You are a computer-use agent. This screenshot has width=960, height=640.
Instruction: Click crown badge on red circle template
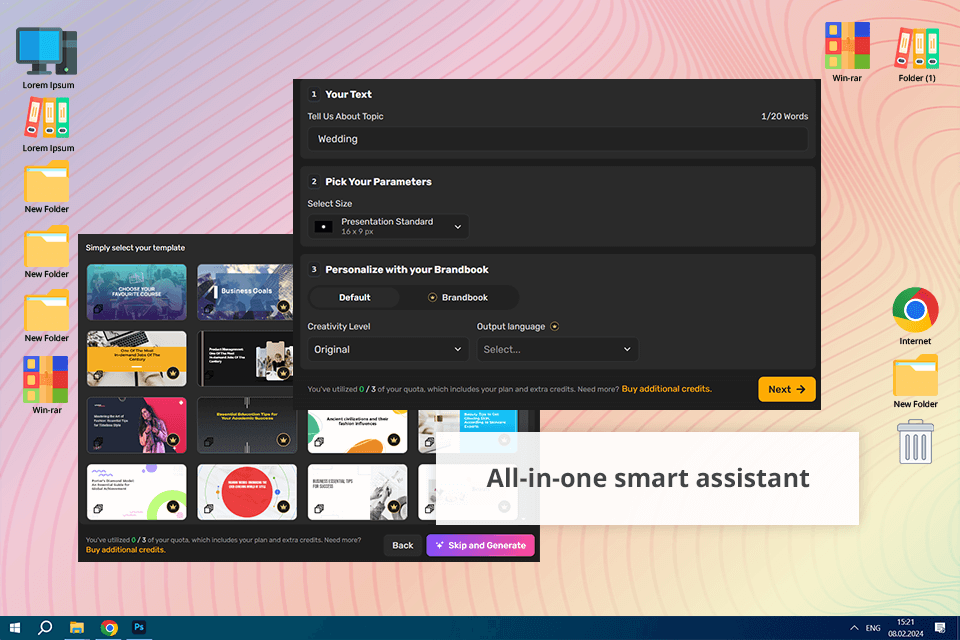click(283, 506)
